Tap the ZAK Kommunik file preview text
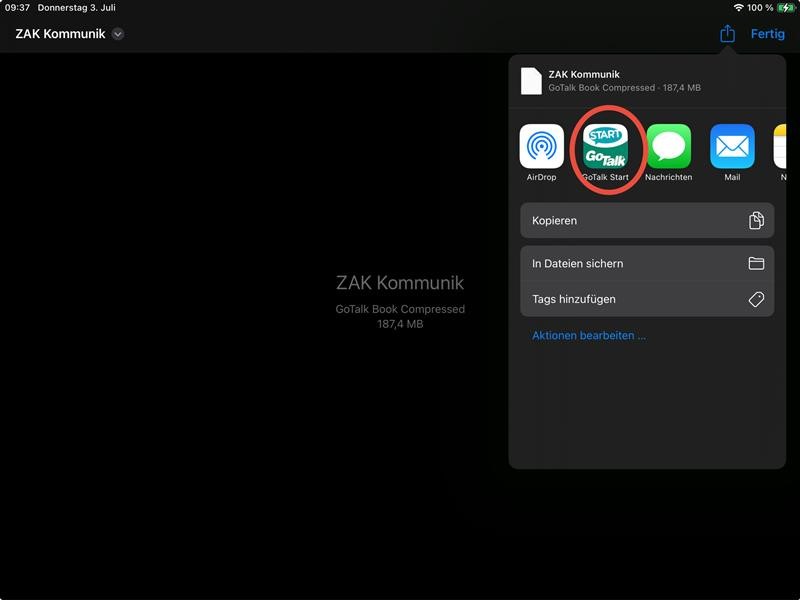The width and height of the screenshot is (800, 600). [400, 283]
